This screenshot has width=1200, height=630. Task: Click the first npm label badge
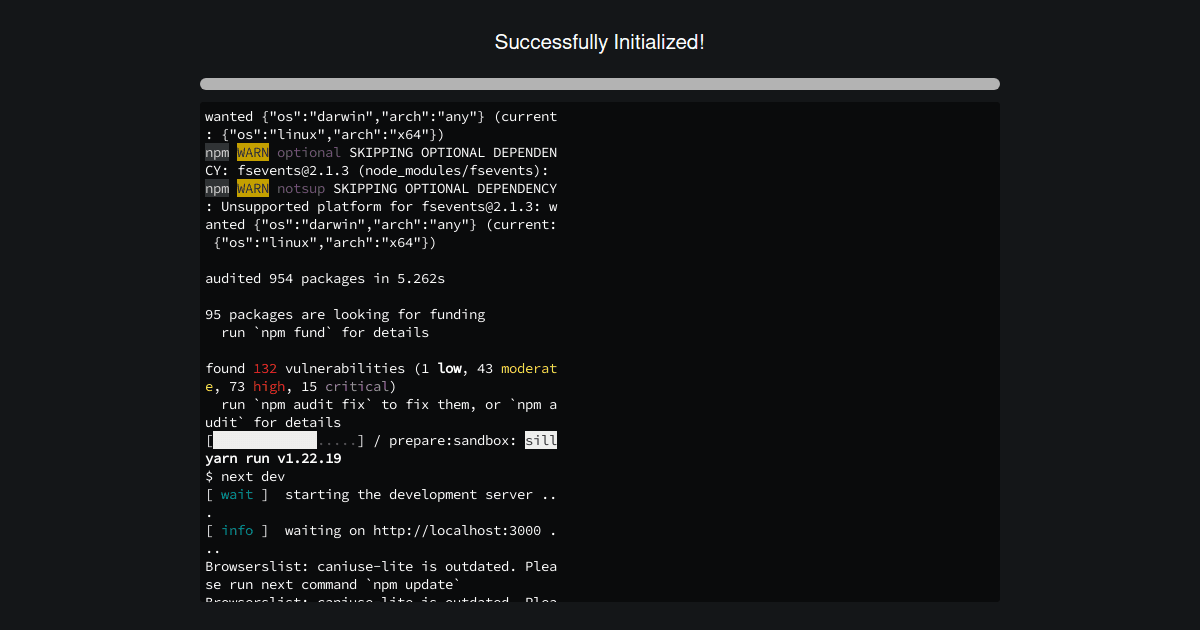coord(217,152)
